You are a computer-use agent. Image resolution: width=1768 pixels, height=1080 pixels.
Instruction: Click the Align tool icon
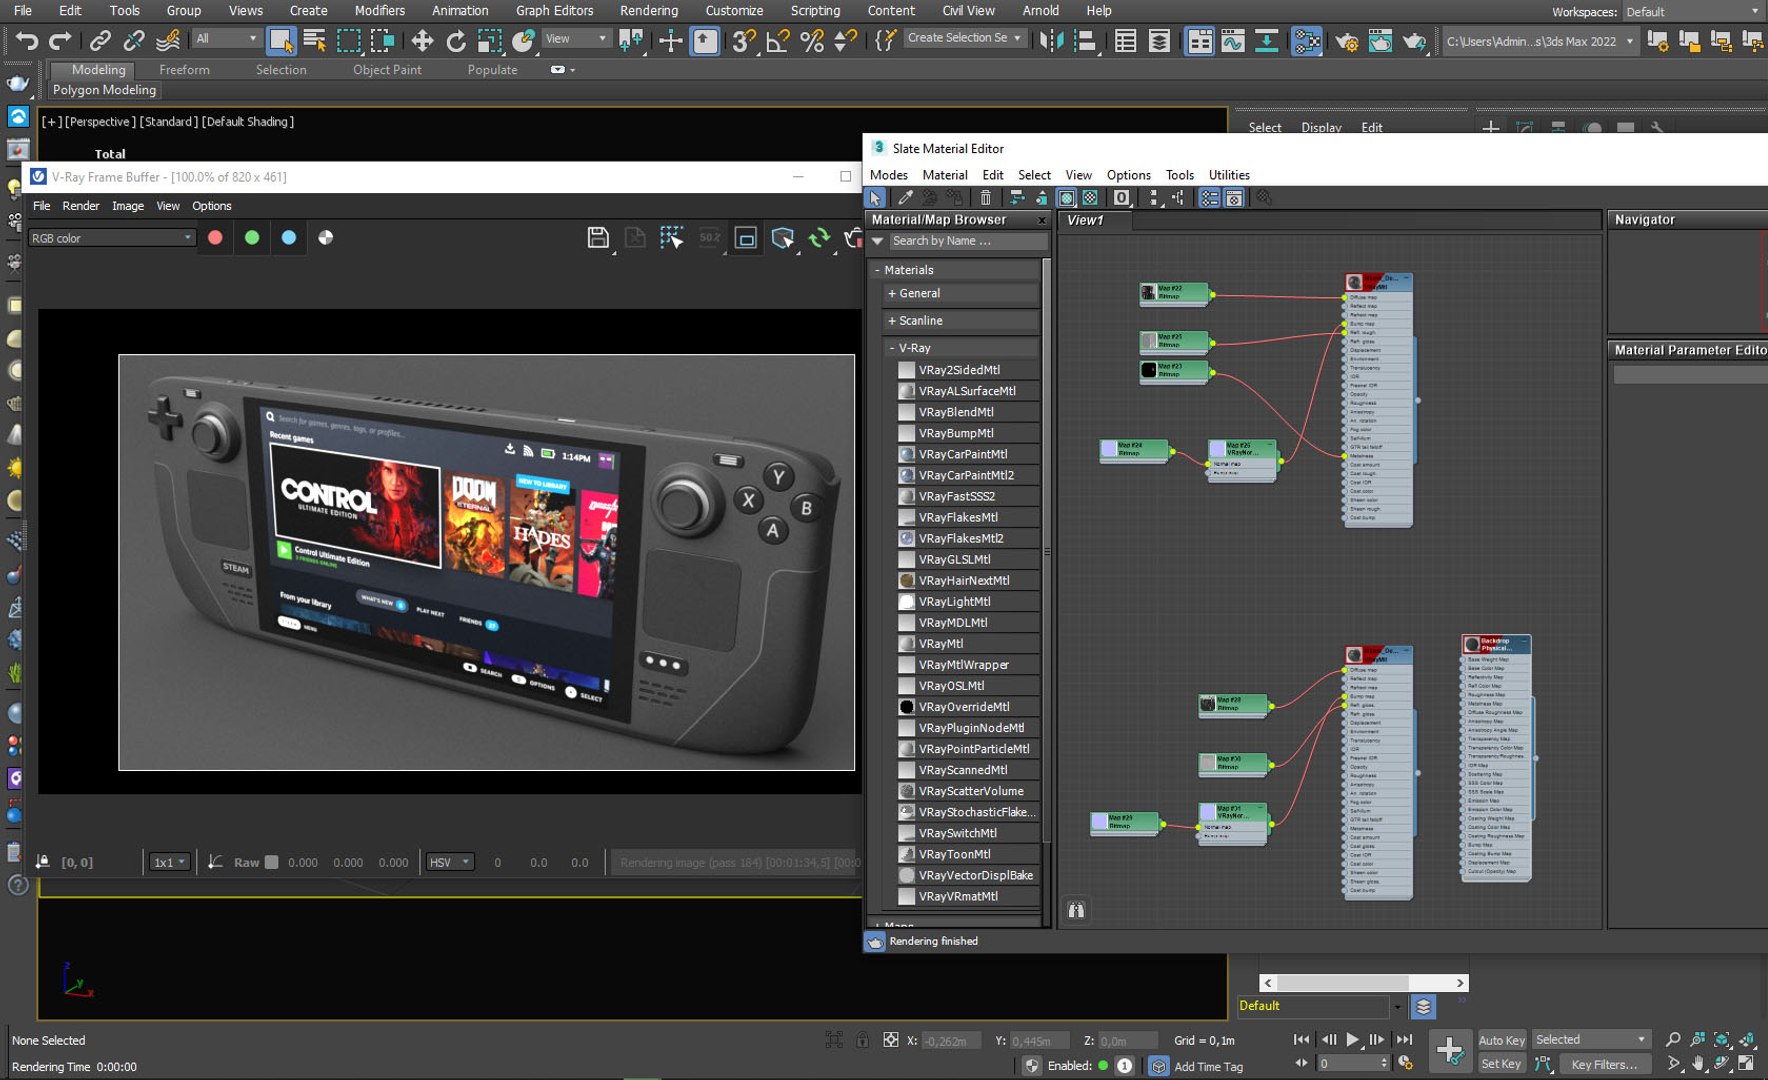pyautogui.click(x=1085, y=40)
